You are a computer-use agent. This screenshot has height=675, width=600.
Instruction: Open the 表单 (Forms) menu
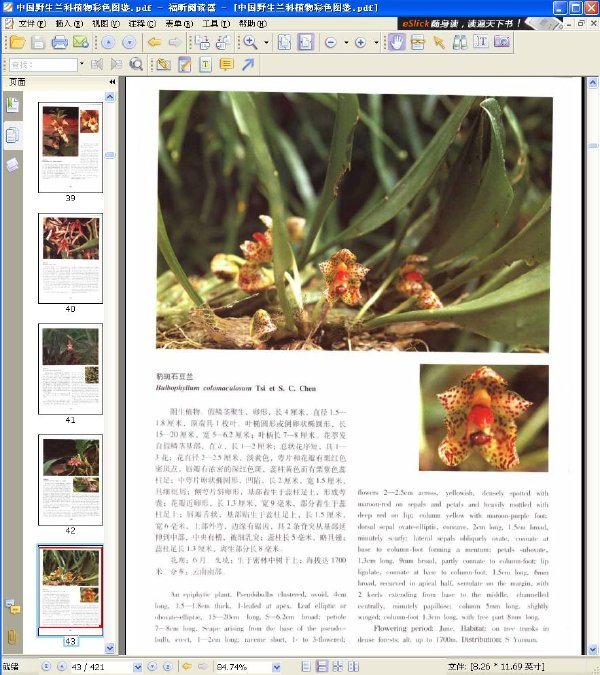coord(179,23)
